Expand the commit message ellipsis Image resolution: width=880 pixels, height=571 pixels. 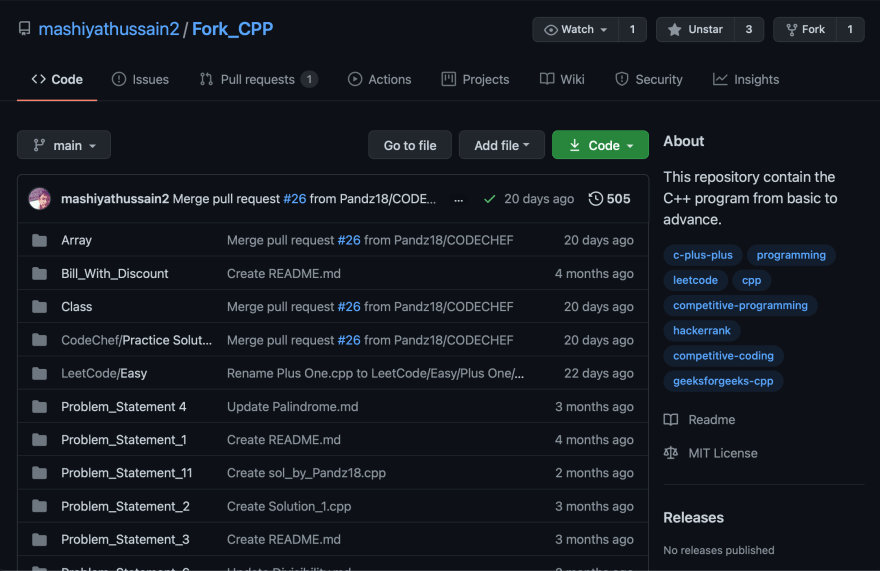(x=459, y=199)
